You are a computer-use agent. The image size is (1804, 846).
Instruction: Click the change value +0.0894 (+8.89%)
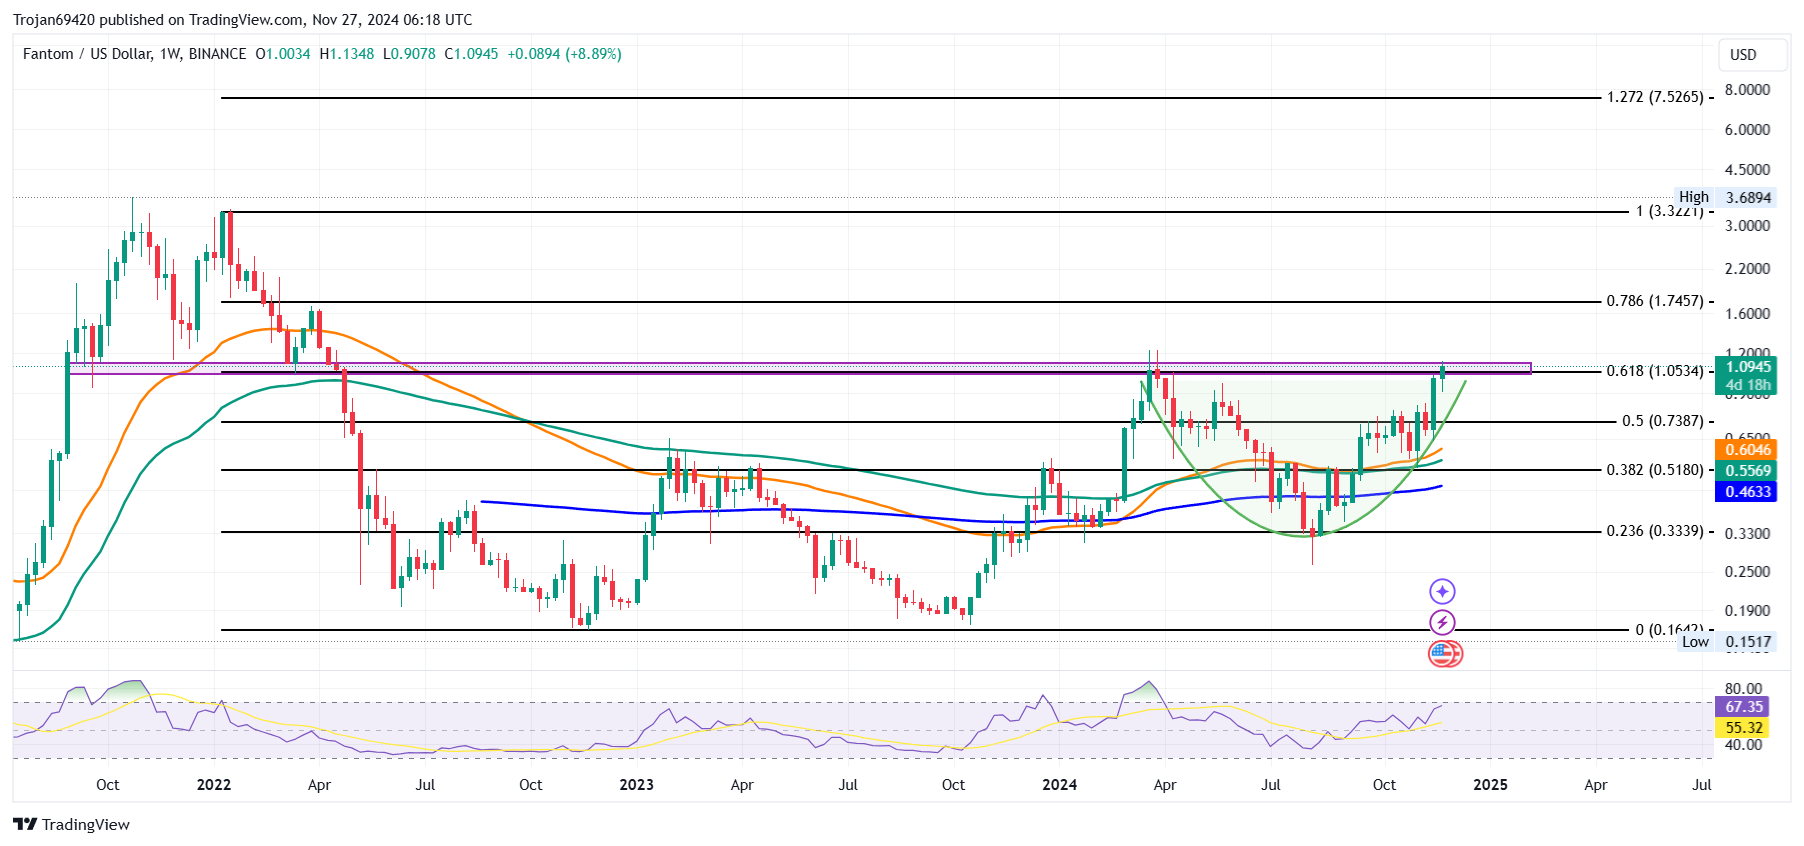click(x=564, y=54)
